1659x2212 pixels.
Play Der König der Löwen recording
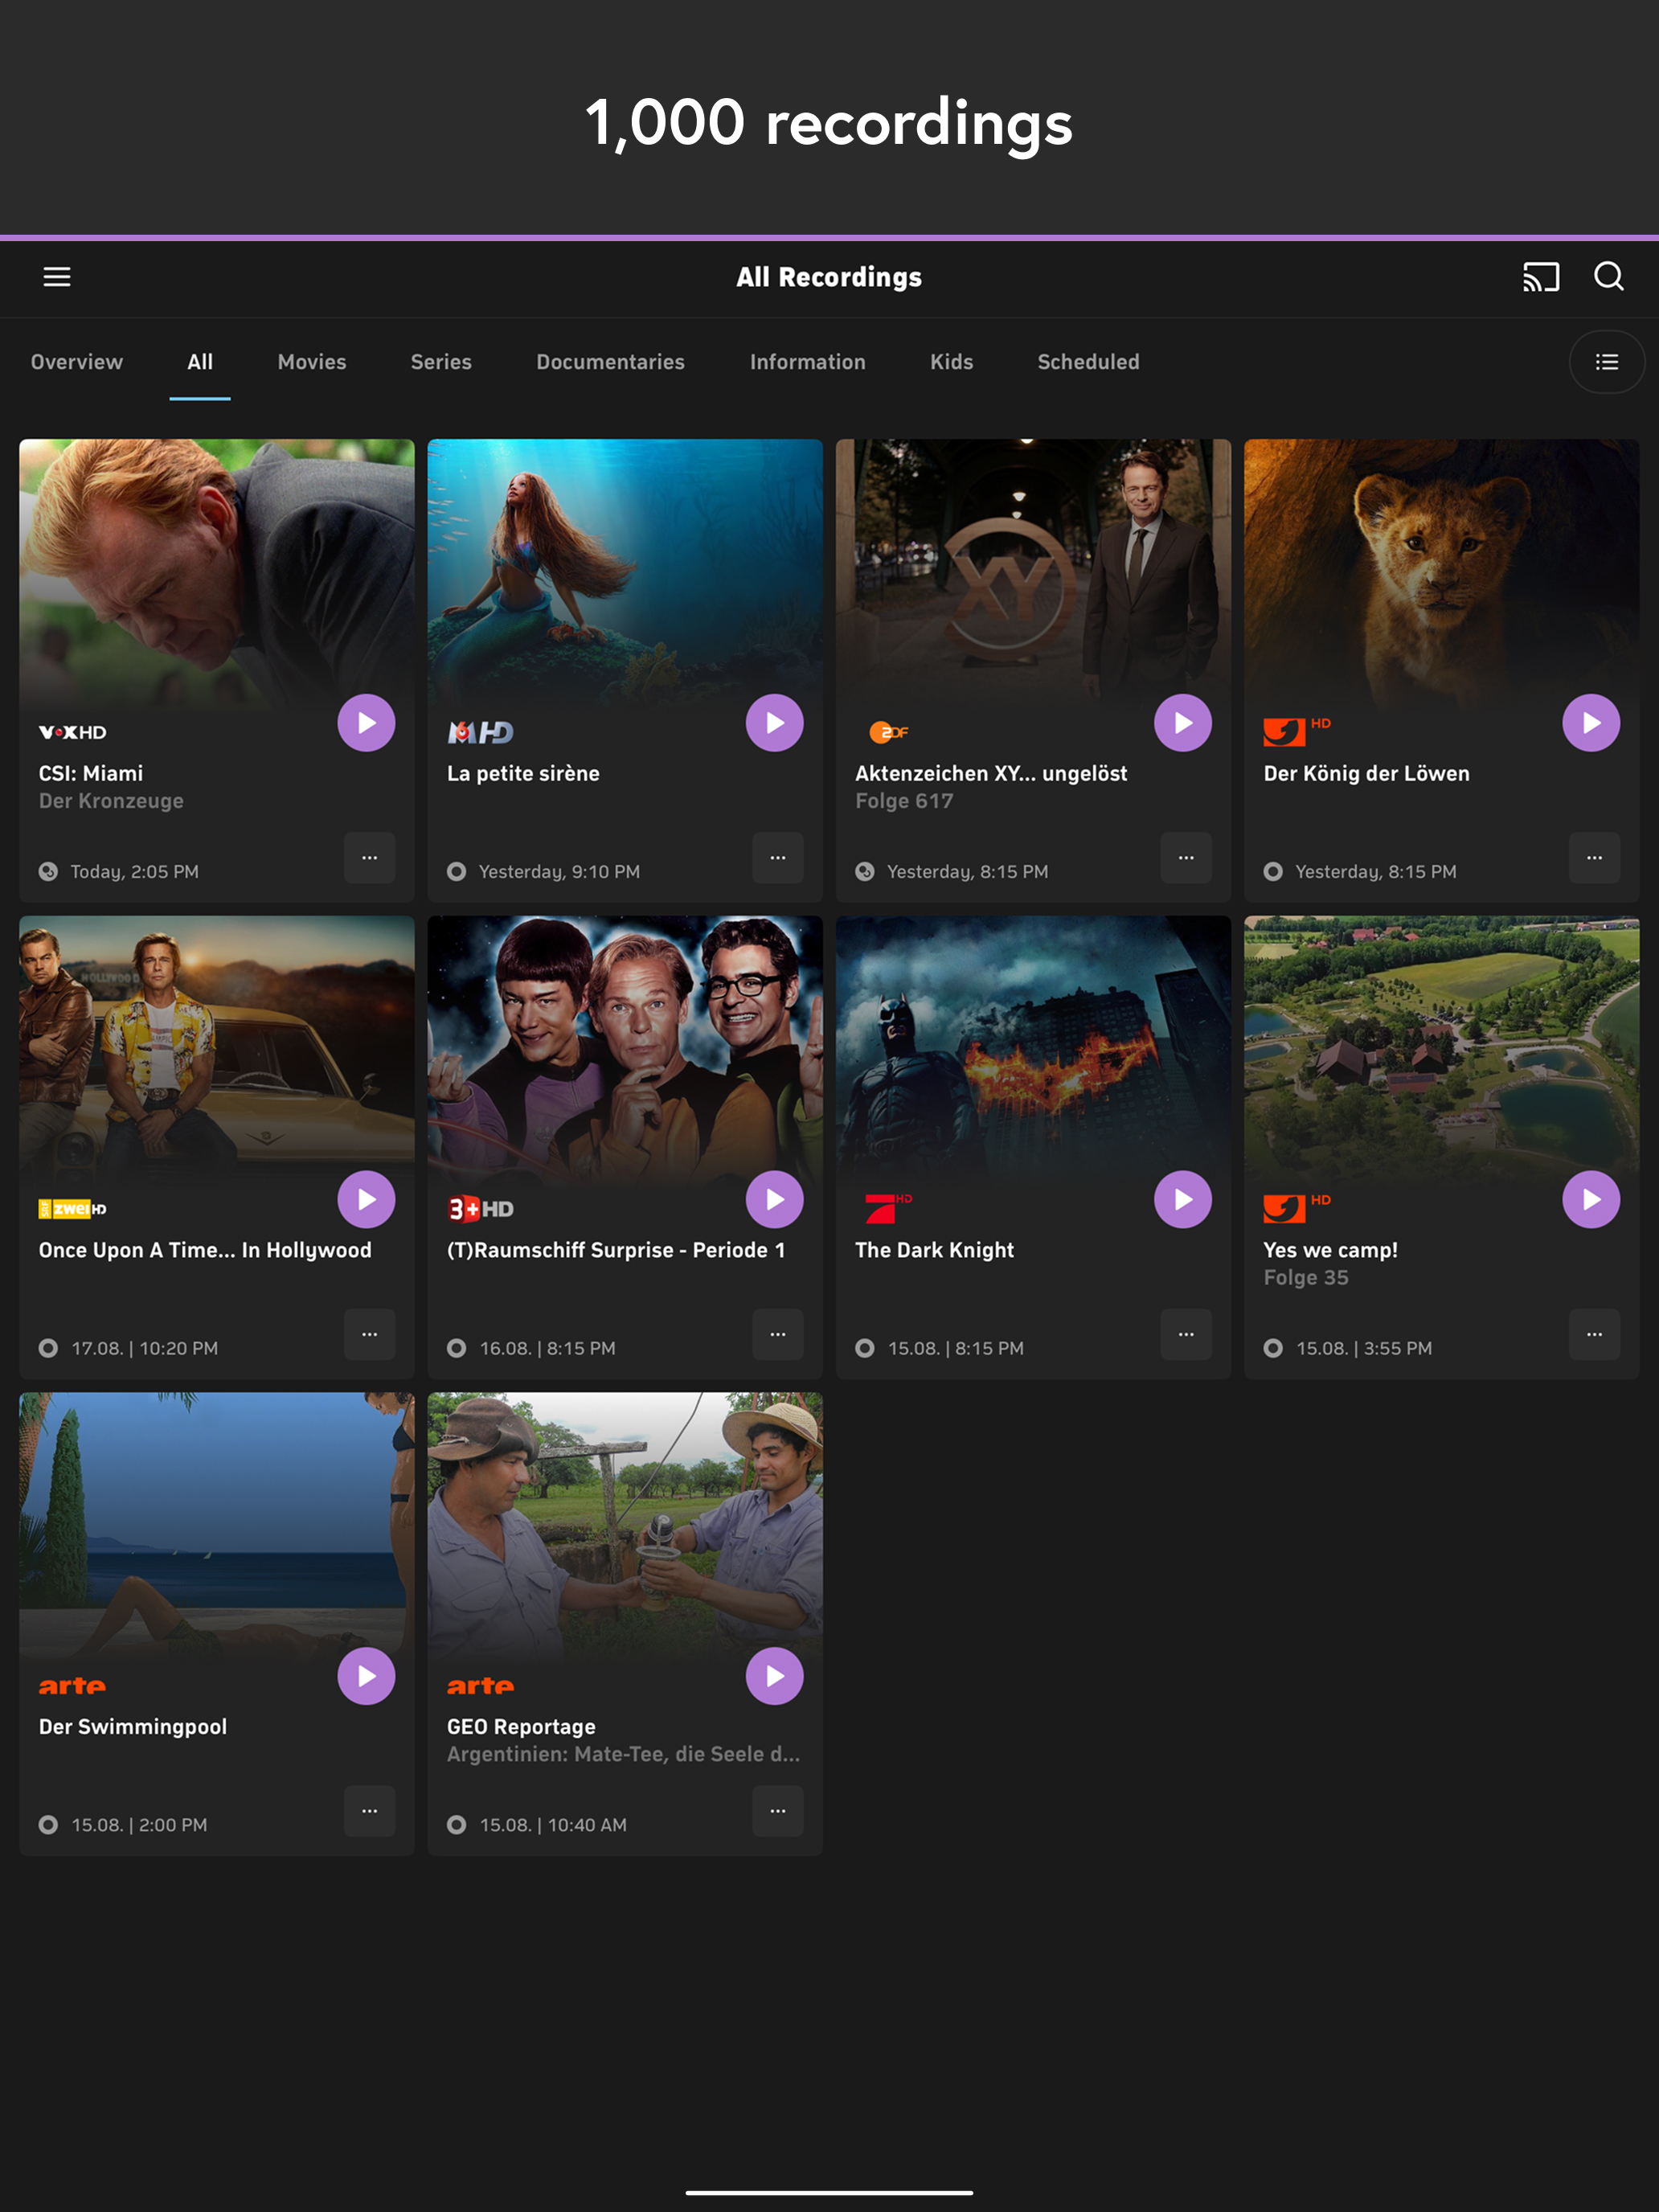pyautogui.click(x=1591, y=723)
